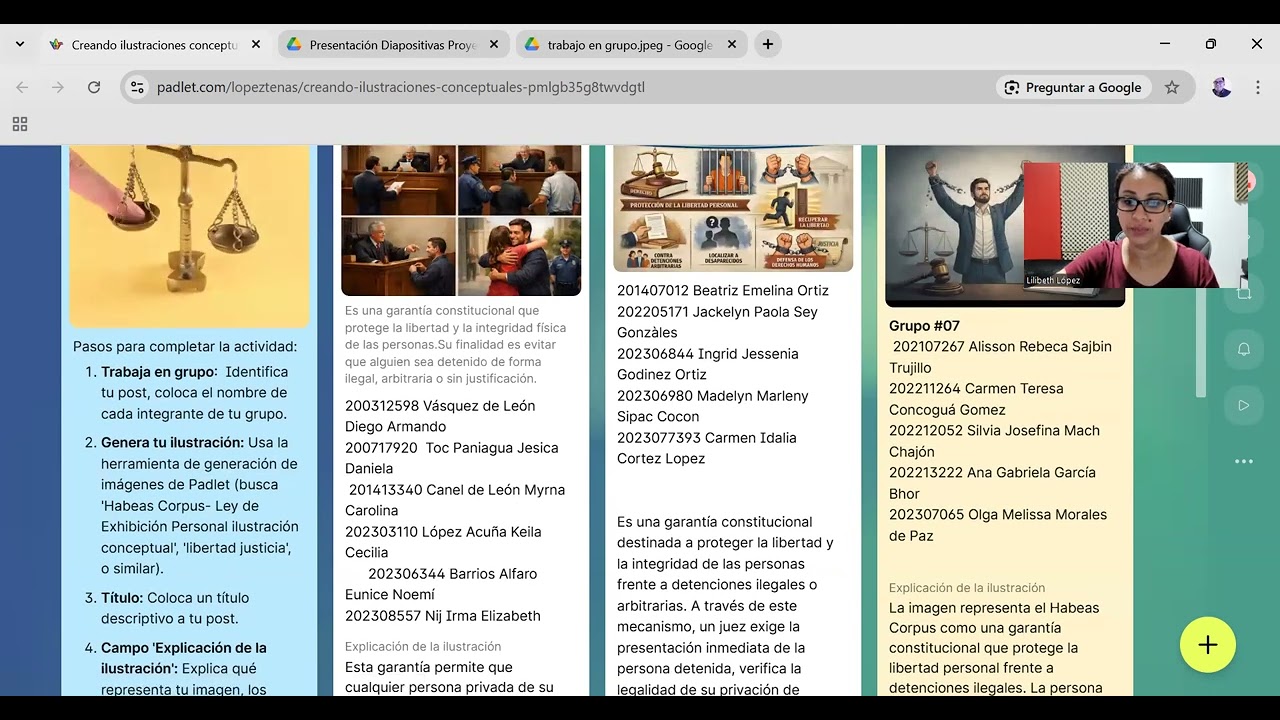Switch to the trabajo en grupo.jpeg tab
The image size is (1280, 720).
coord(631,44)
